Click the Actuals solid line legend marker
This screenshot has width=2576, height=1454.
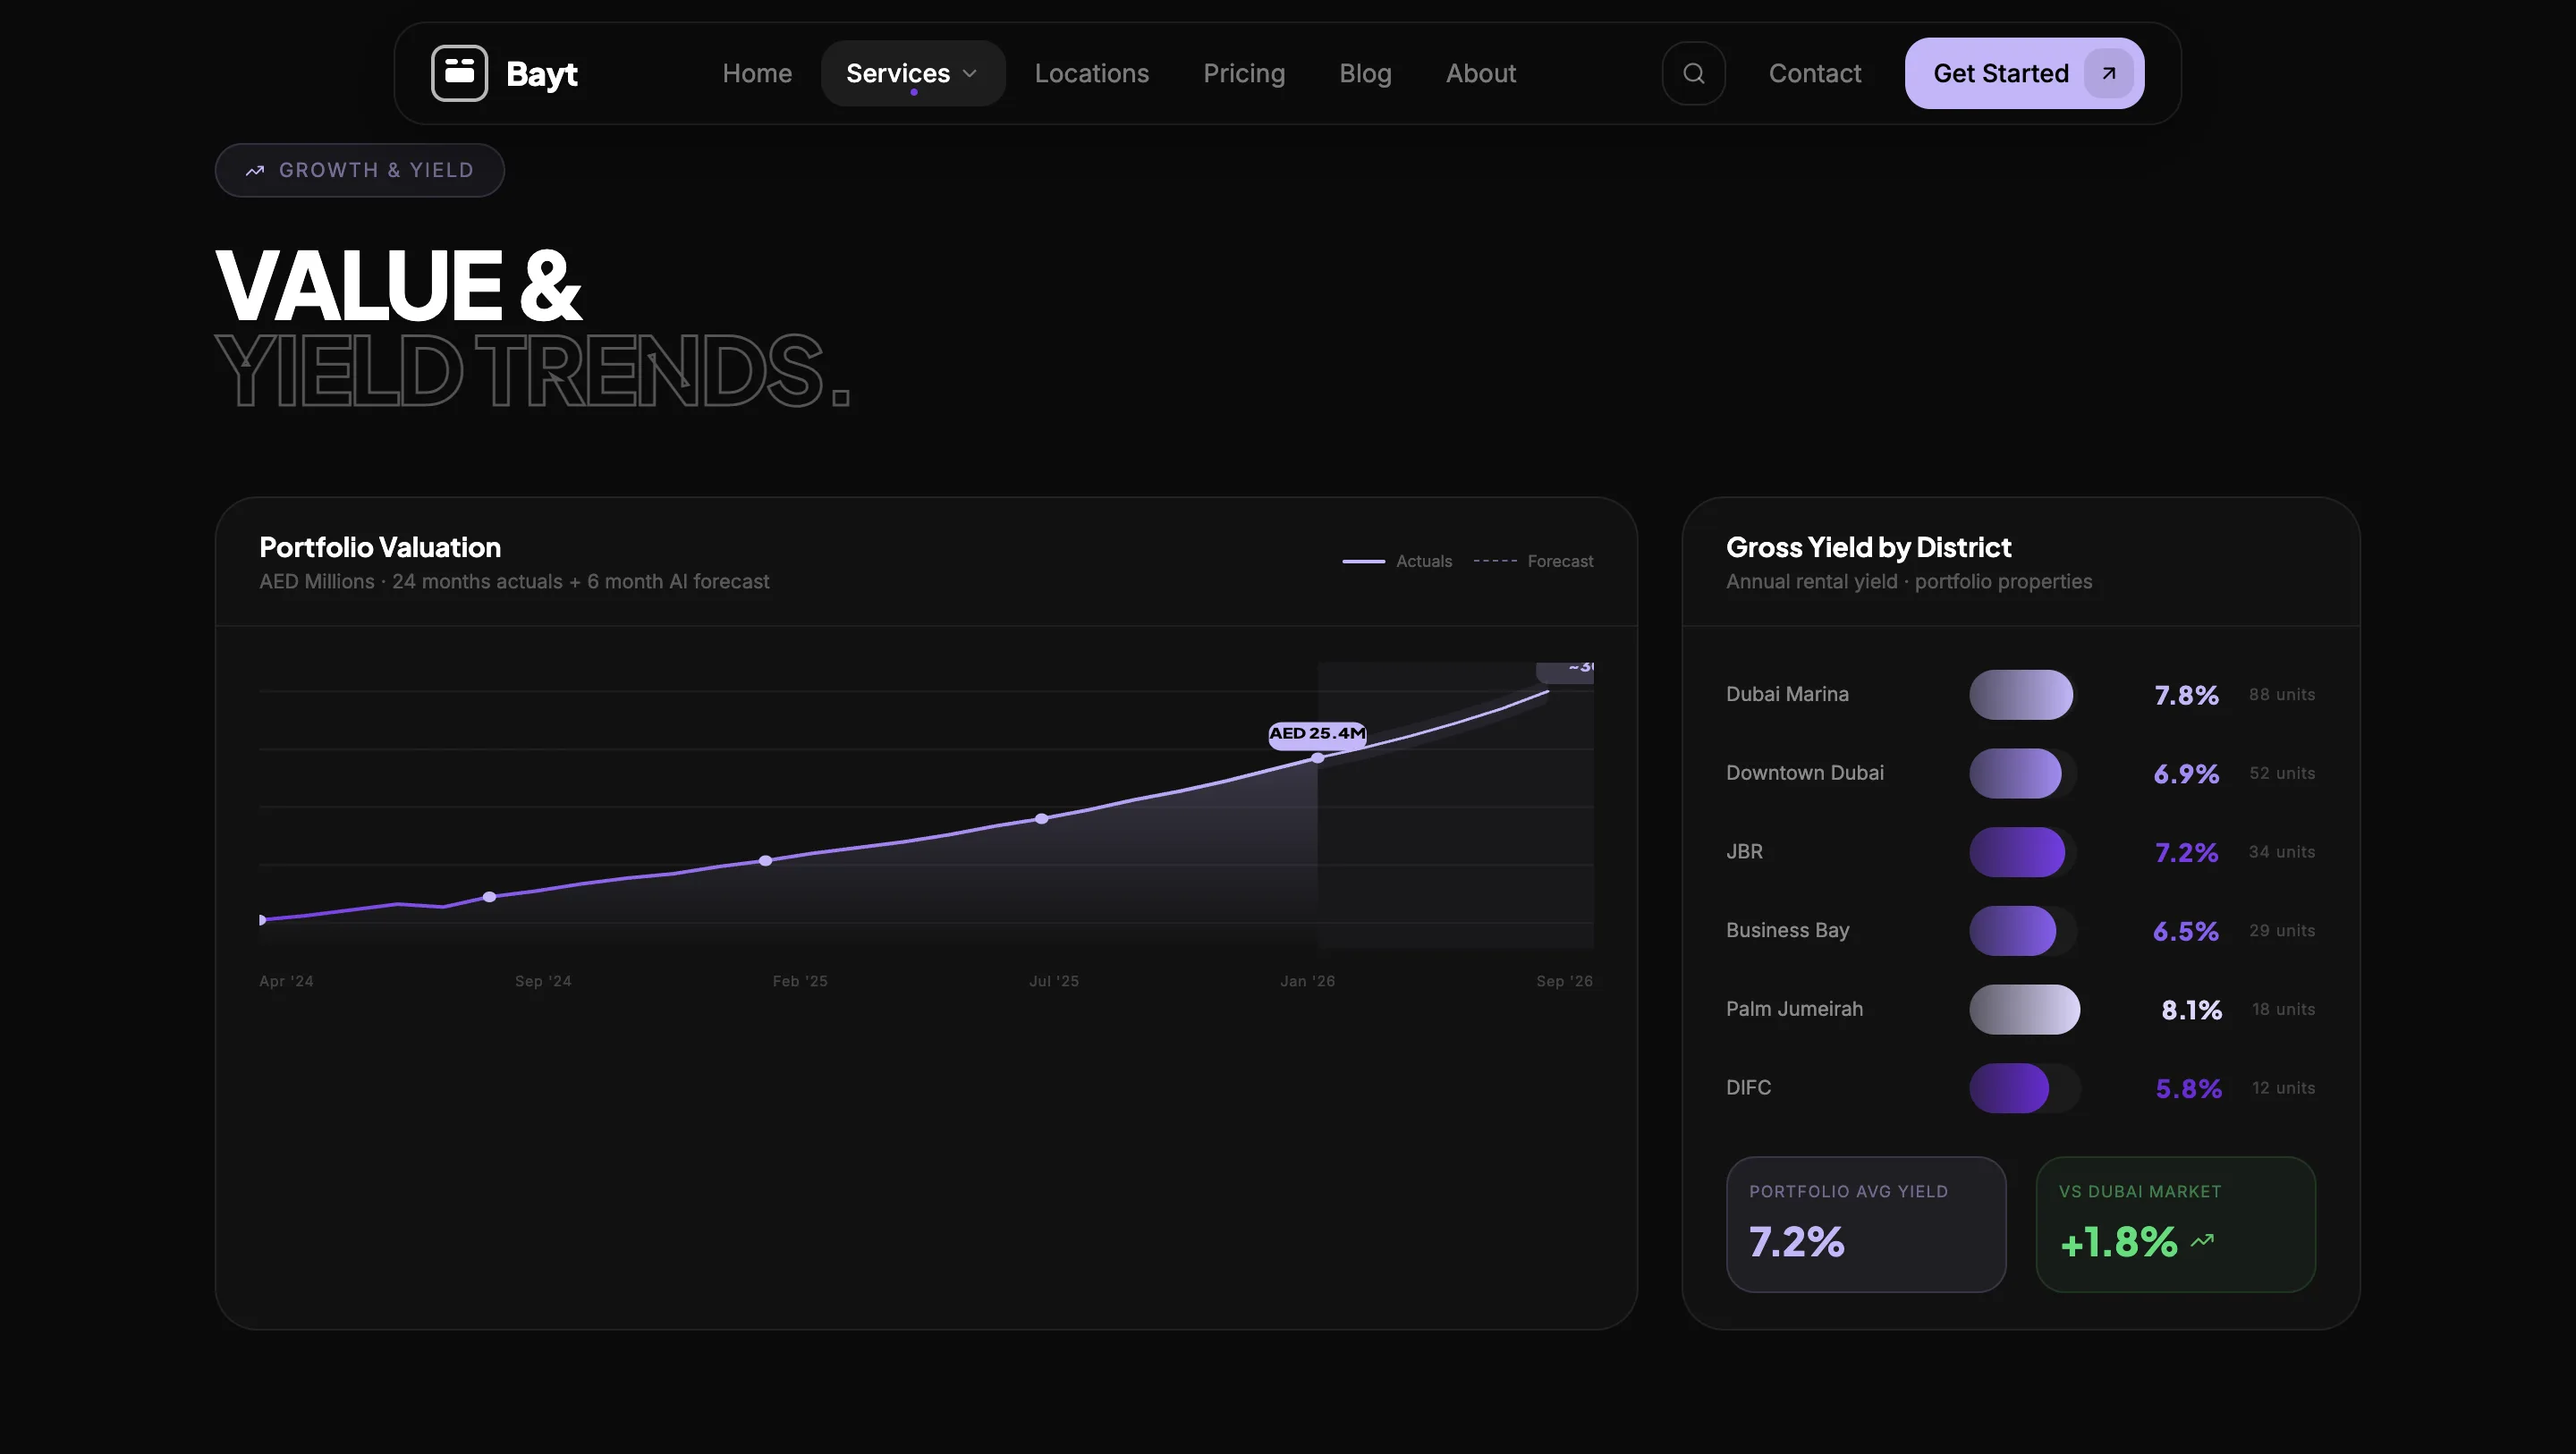(x=1363, y=561)
